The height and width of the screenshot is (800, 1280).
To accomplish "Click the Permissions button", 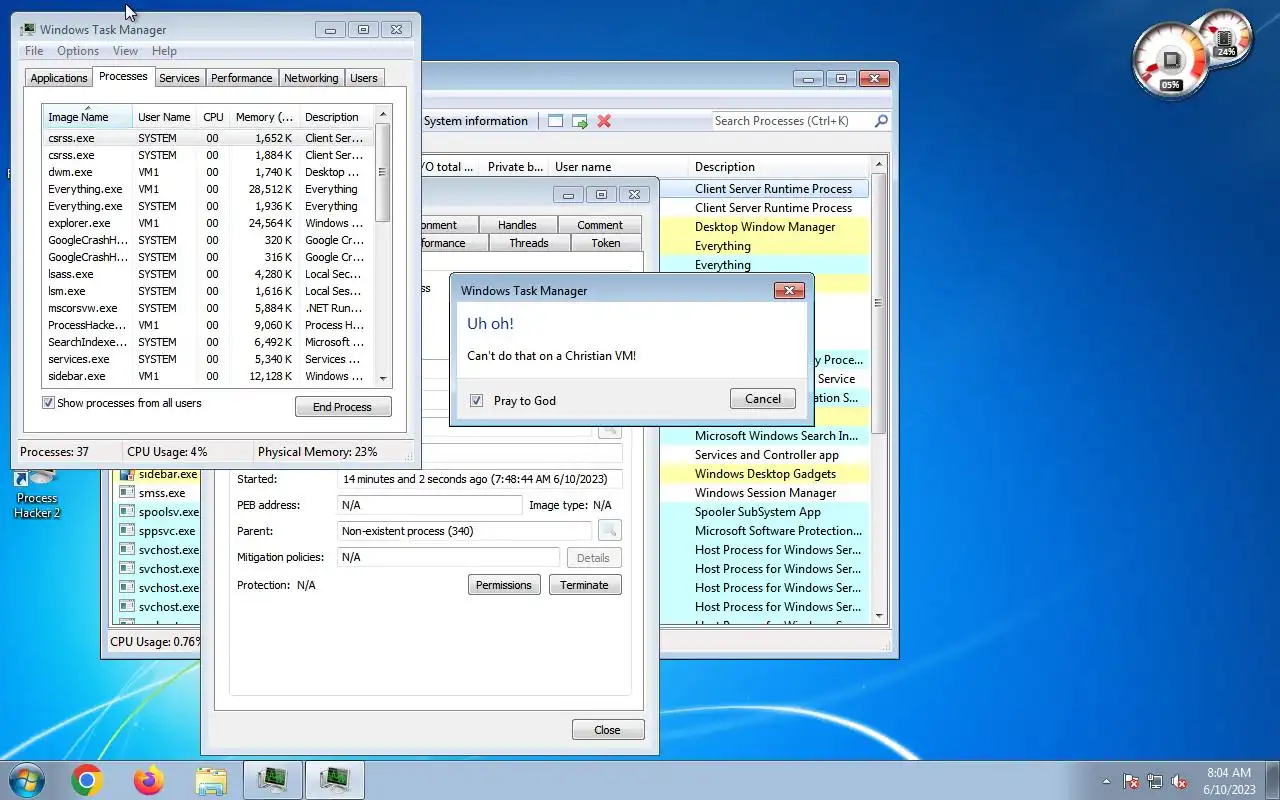I will [x=504, y=585].
